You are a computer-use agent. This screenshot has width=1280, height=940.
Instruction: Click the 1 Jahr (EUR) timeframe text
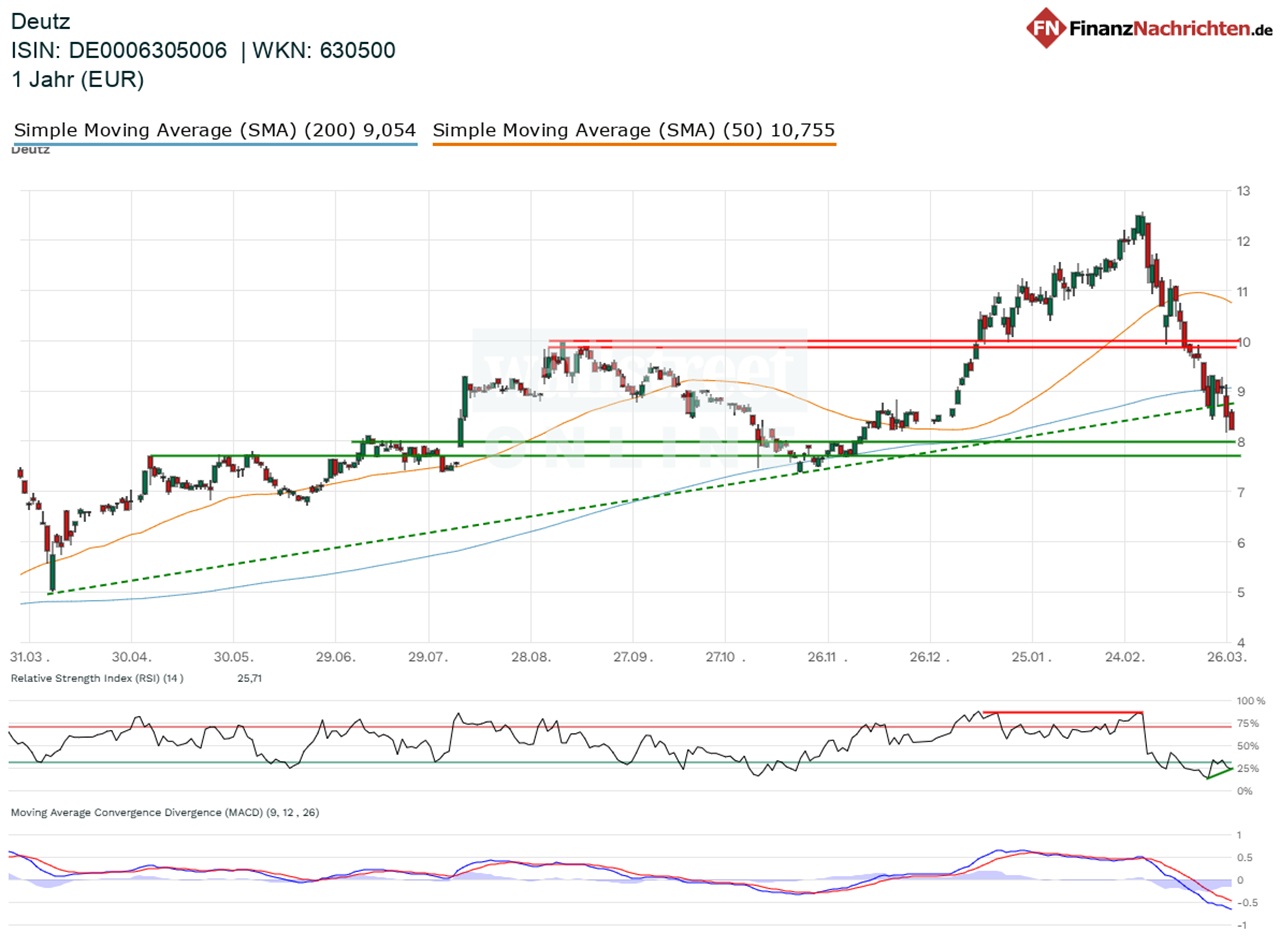78,80
